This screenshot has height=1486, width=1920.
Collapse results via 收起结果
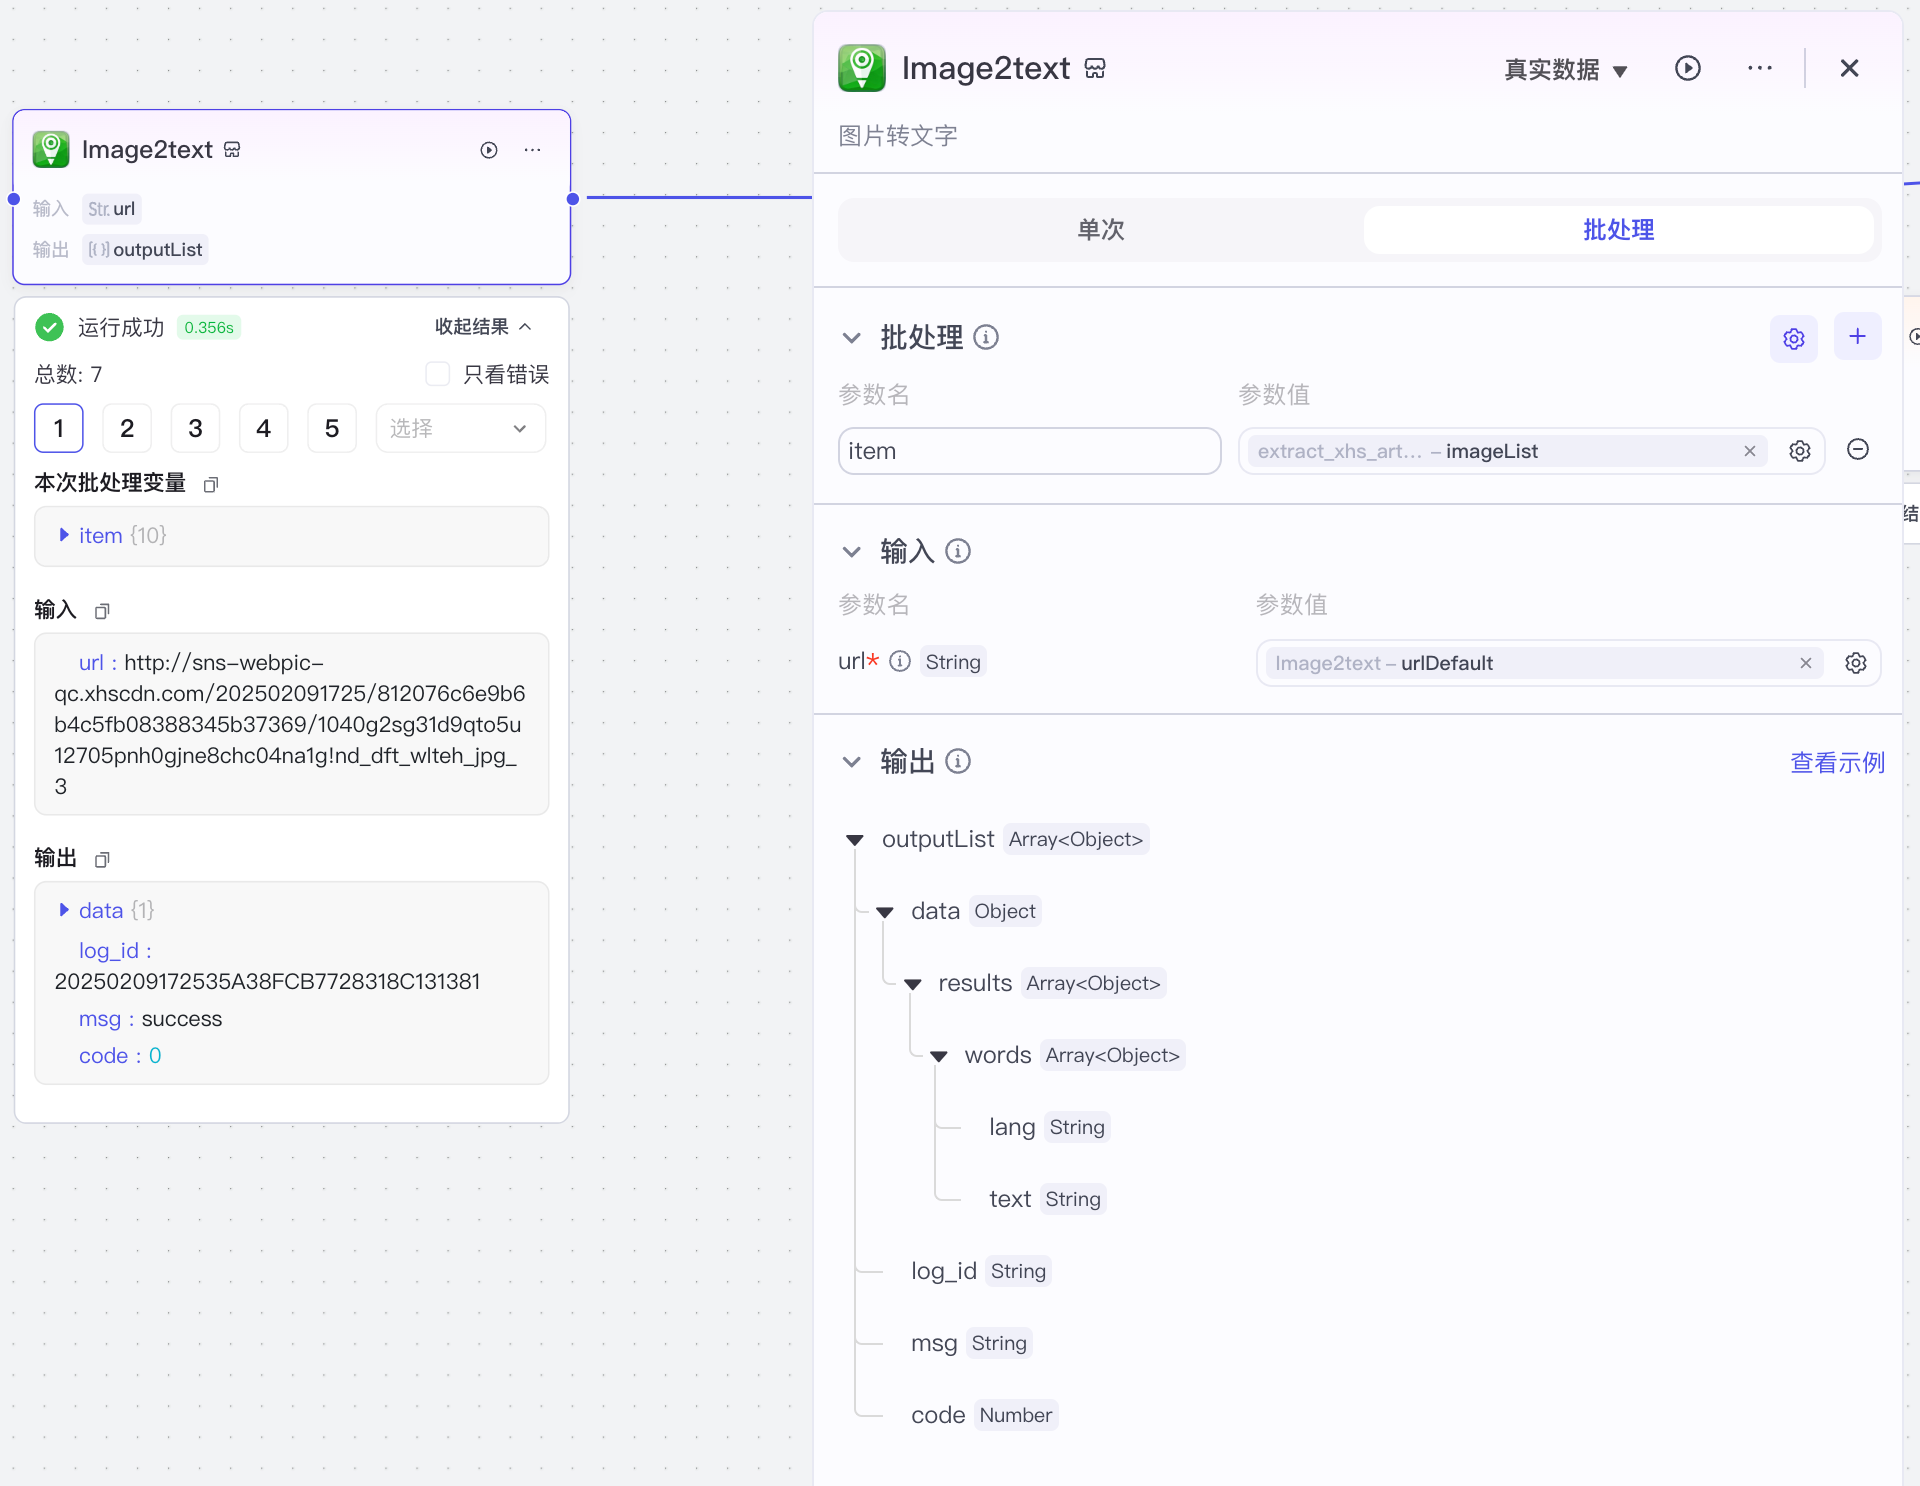click(x=482, y=327)
